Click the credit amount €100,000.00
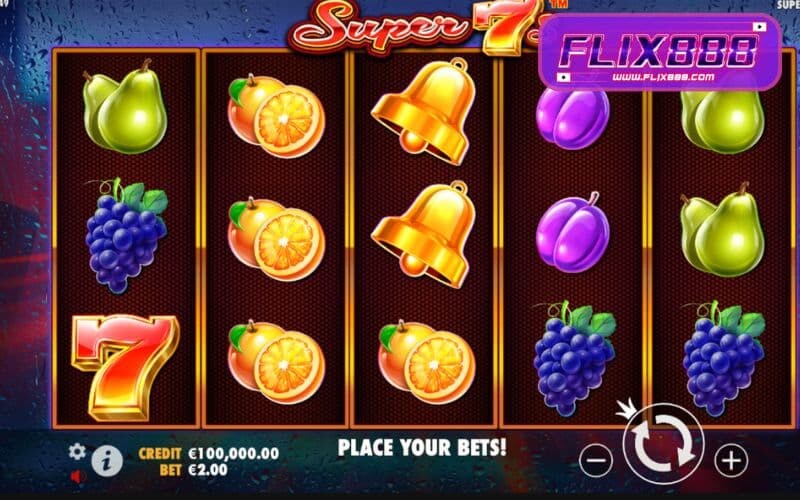This screenshot has width=800, height=500. pyautogui.click(x=234, y=453)
